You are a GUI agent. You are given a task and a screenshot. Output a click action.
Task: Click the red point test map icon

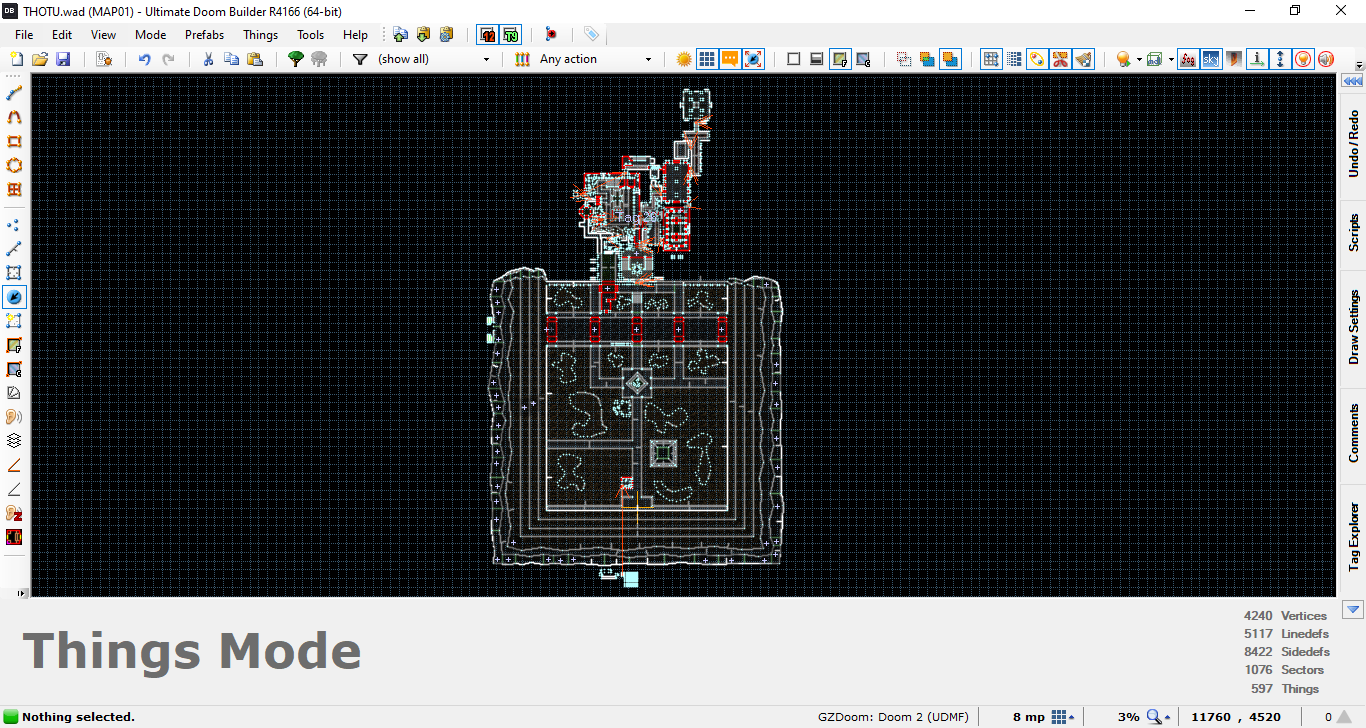(x=551, y=34)
